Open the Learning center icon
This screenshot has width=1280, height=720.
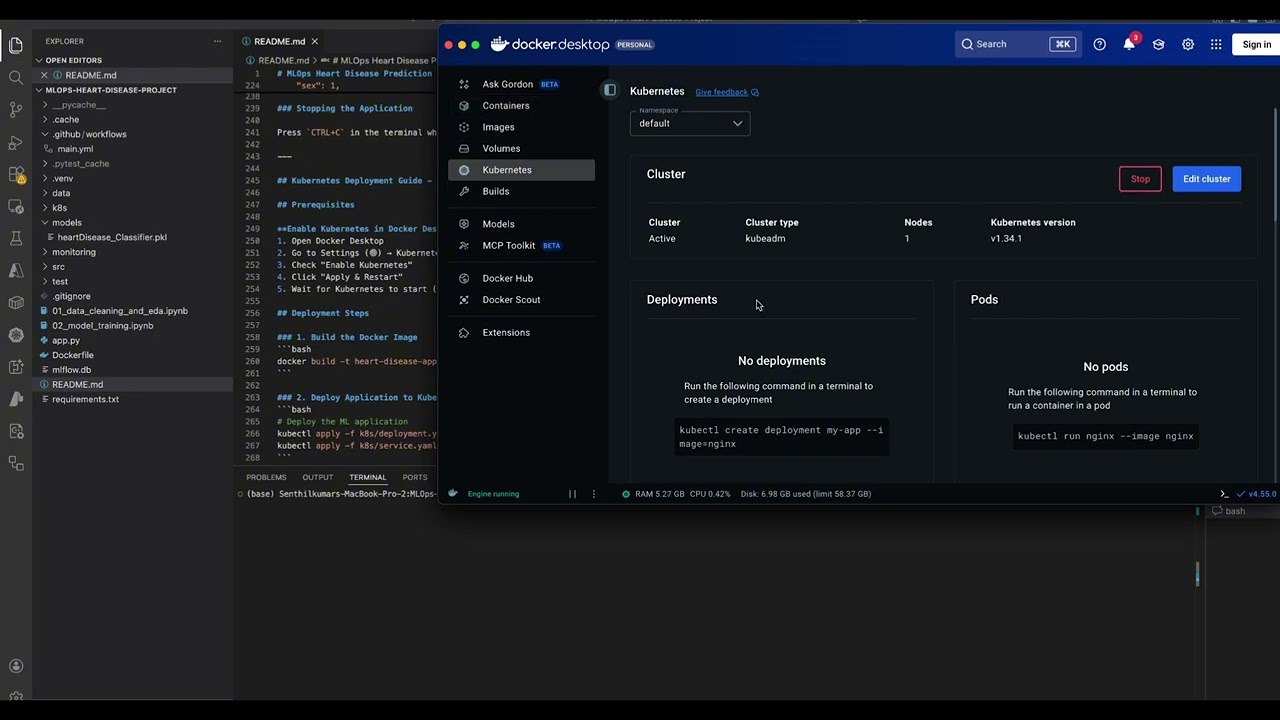point(1158,44)
